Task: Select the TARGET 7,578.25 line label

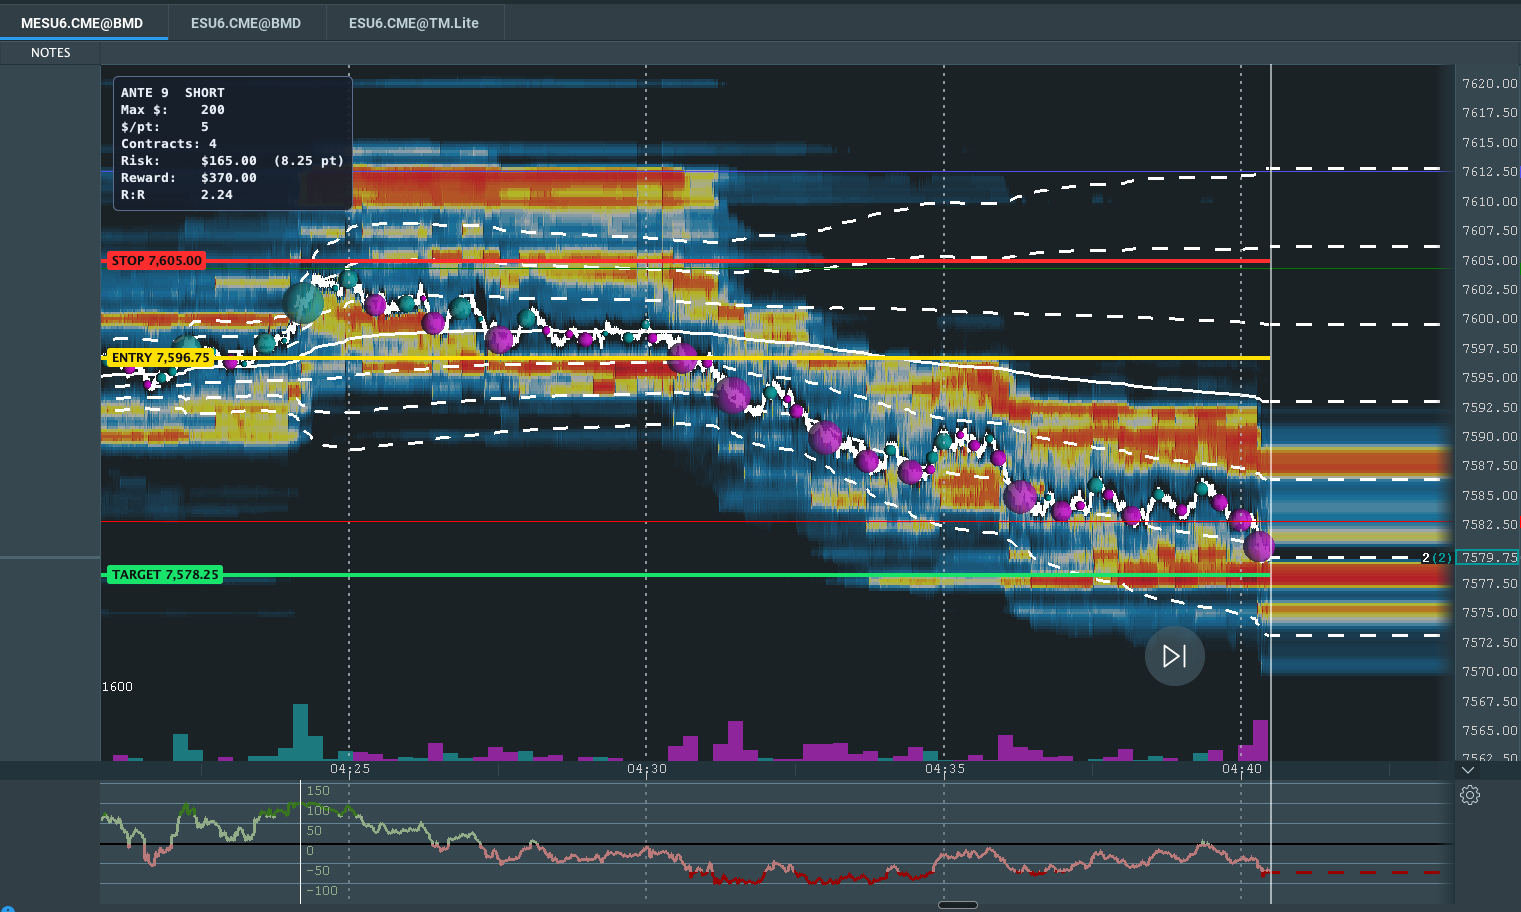Action: pos(165,575)
